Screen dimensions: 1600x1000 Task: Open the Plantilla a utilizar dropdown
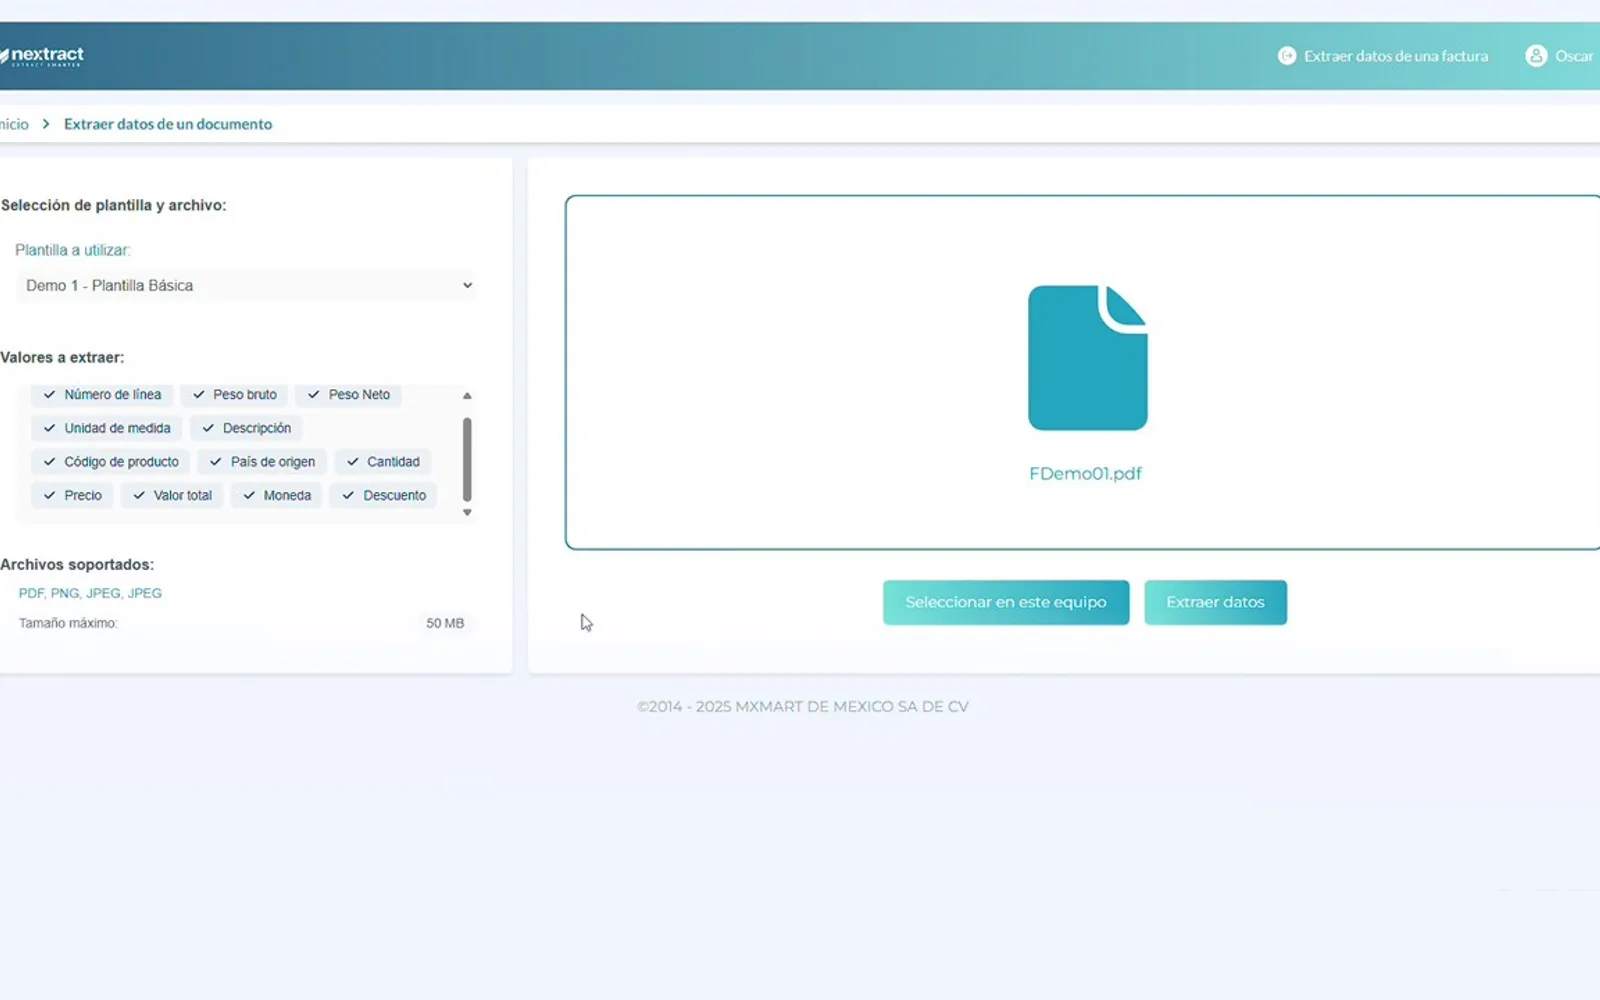247,286
